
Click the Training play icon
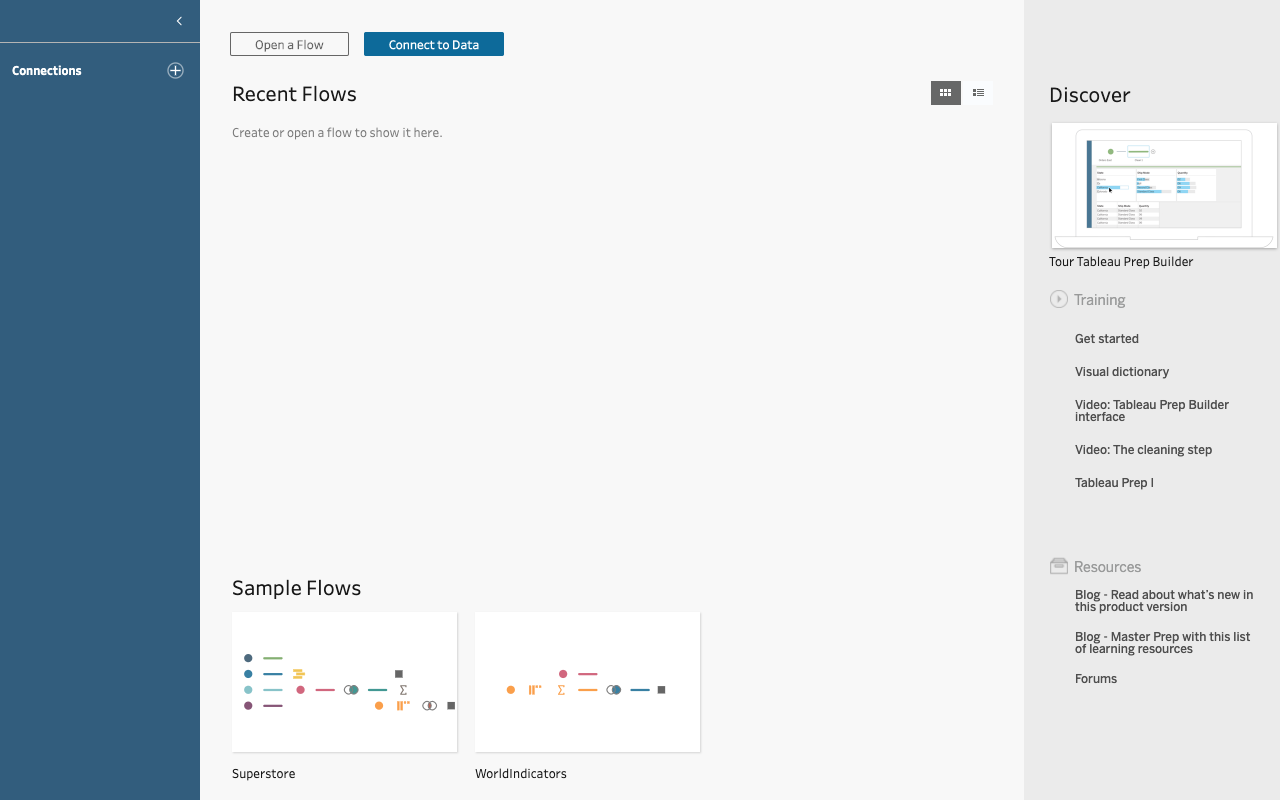[x=1059, y=299]
